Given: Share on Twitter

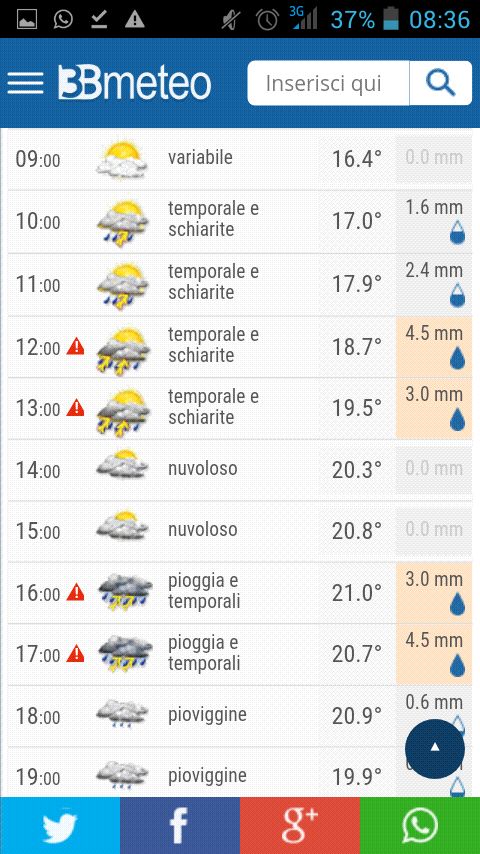Looking at the screenshot, I should (x=60, y=826).
